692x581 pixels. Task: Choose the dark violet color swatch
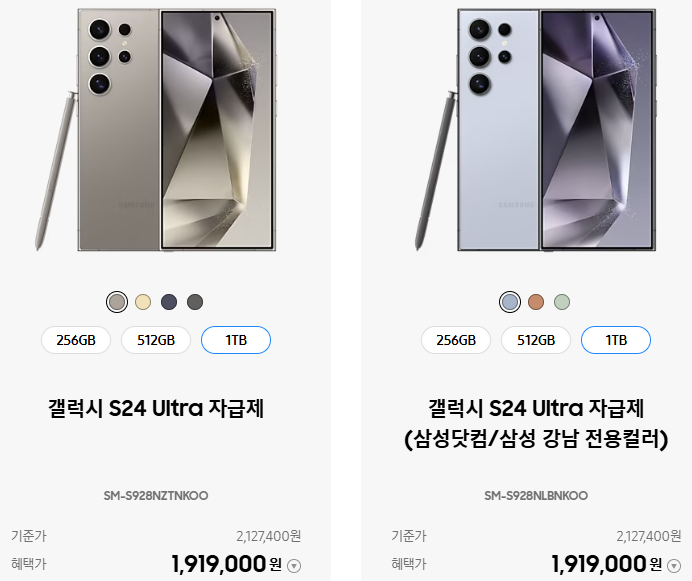(169, 302)
